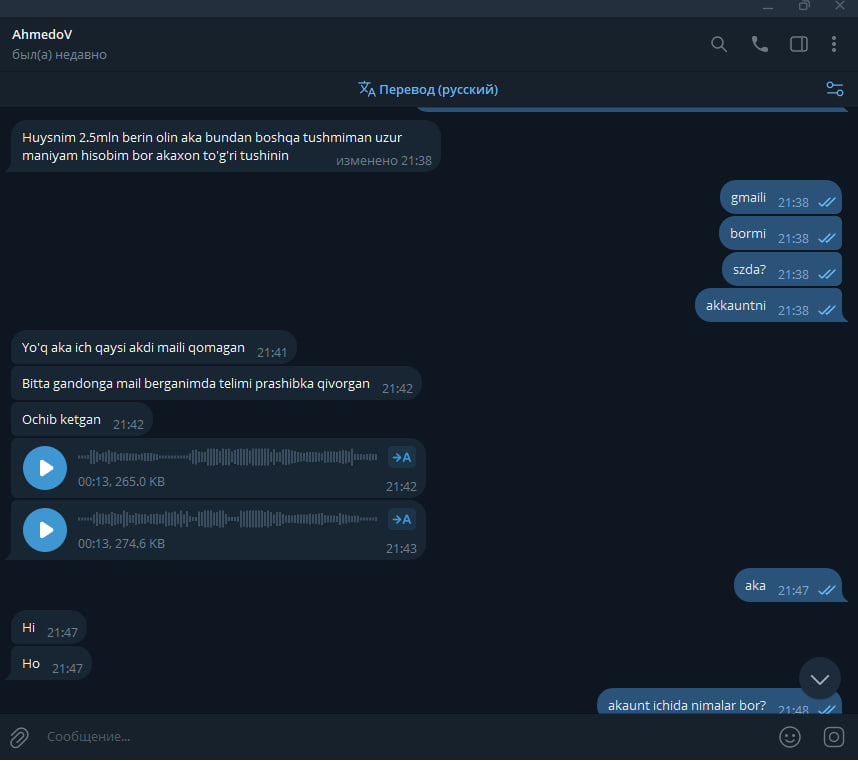Open the three-dot chat options menu
Screen dimensions: 858x761
(833, 44)
